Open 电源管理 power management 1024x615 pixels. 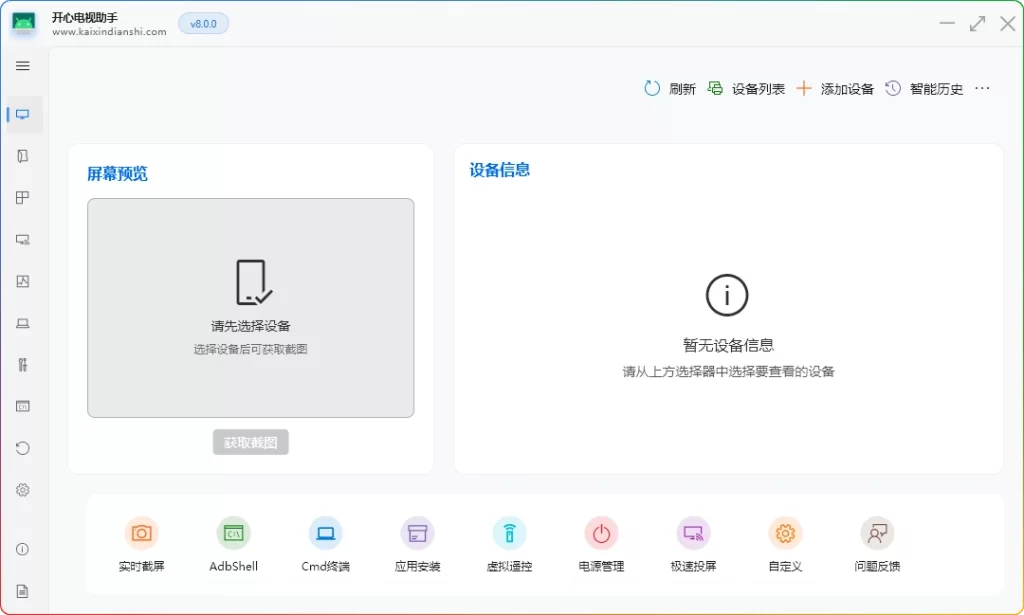(x=601, y=534)
